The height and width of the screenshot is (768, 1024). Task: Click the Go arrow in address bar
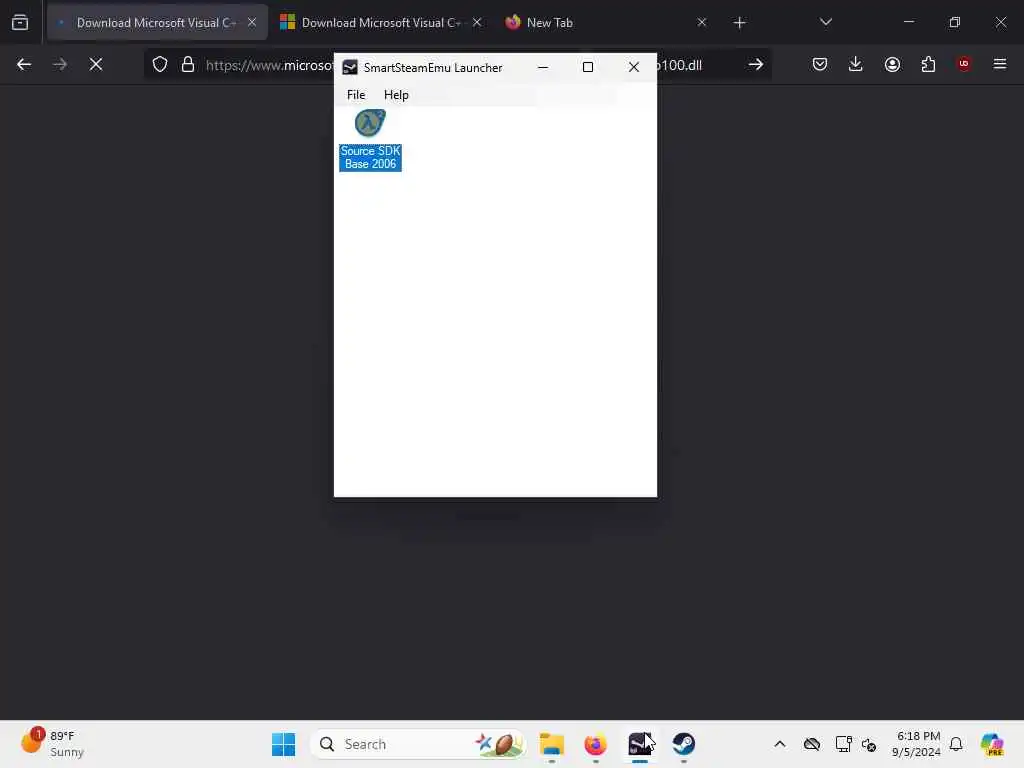click(x=756, y=65)
